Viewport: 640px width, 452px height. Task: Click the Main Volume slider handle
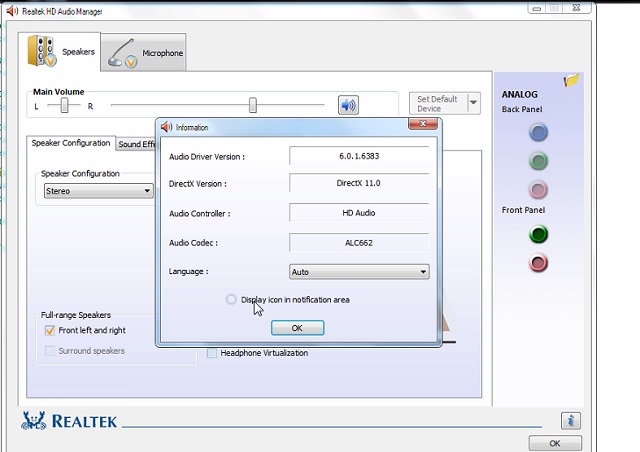coord(253,105)
